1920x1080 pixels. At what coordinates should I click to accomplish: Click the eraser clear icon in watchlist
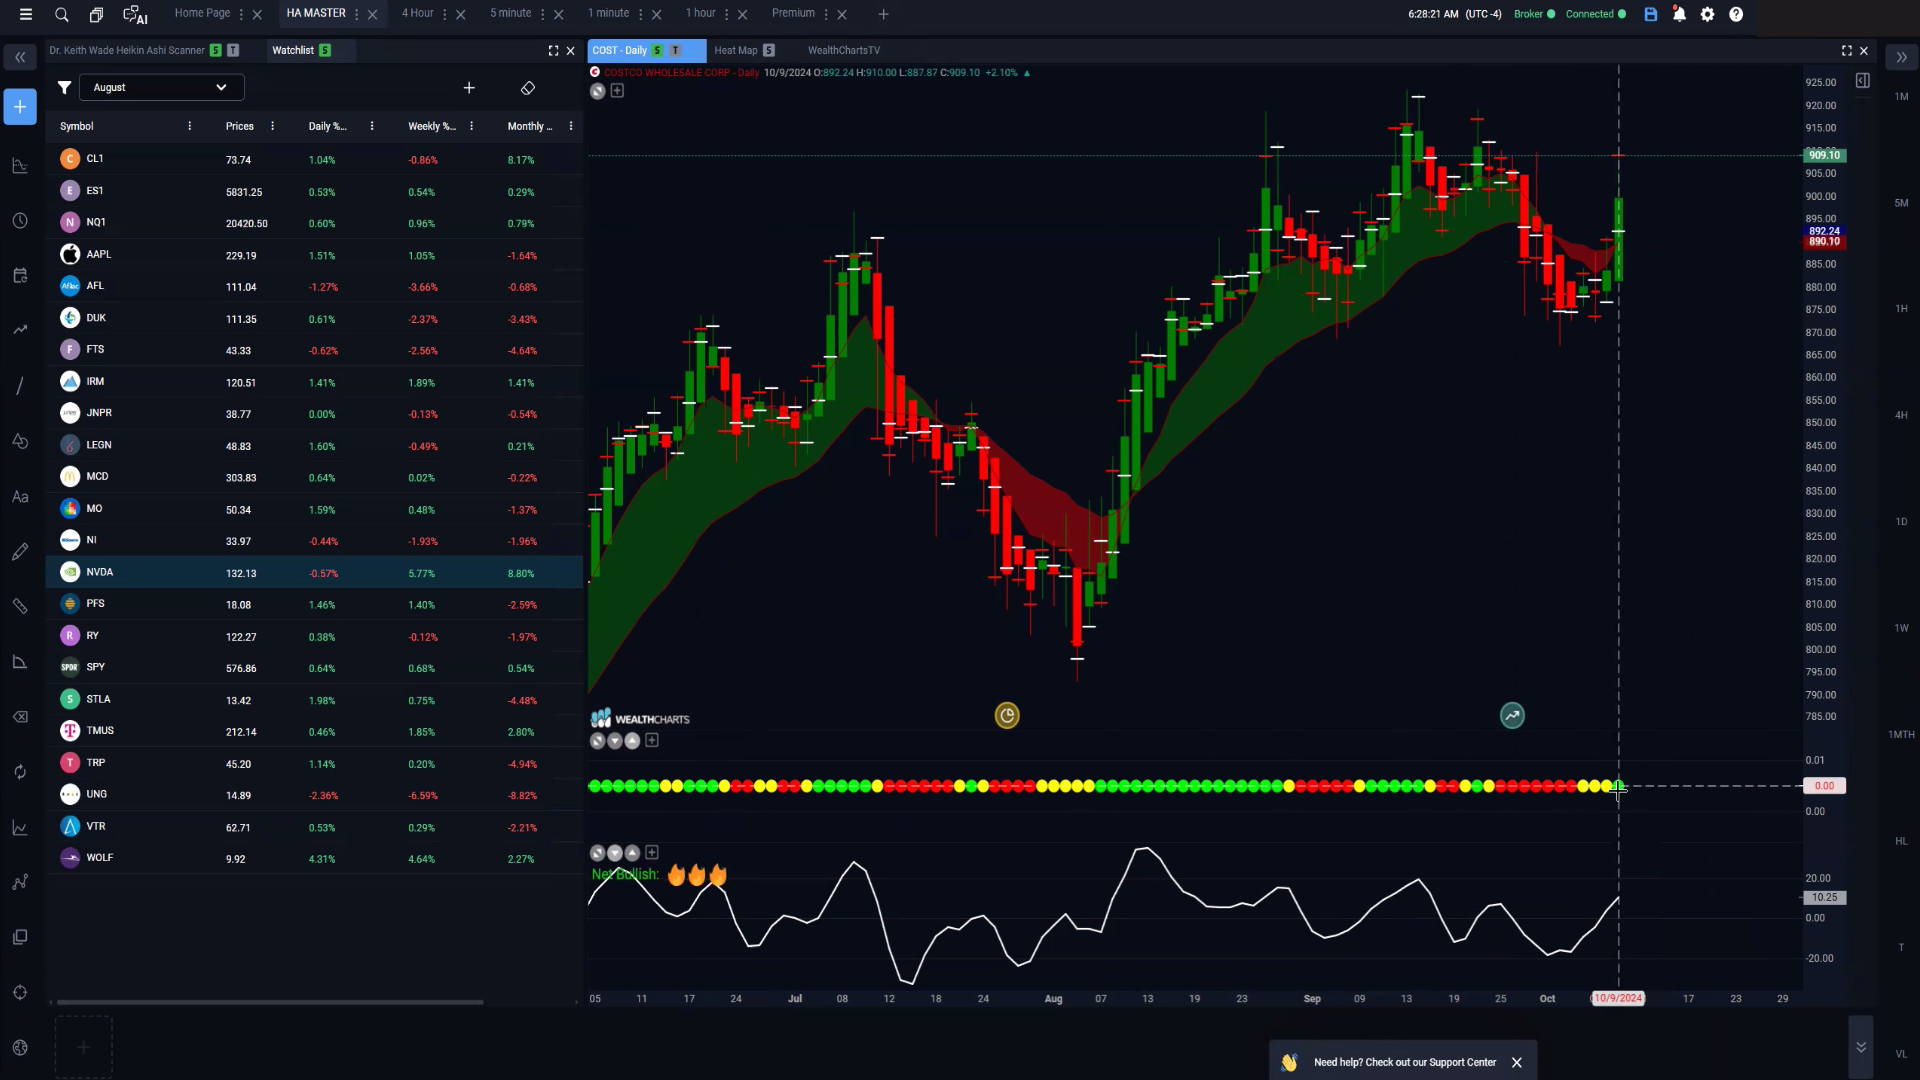pyautogui.click(x=528, y=88)
